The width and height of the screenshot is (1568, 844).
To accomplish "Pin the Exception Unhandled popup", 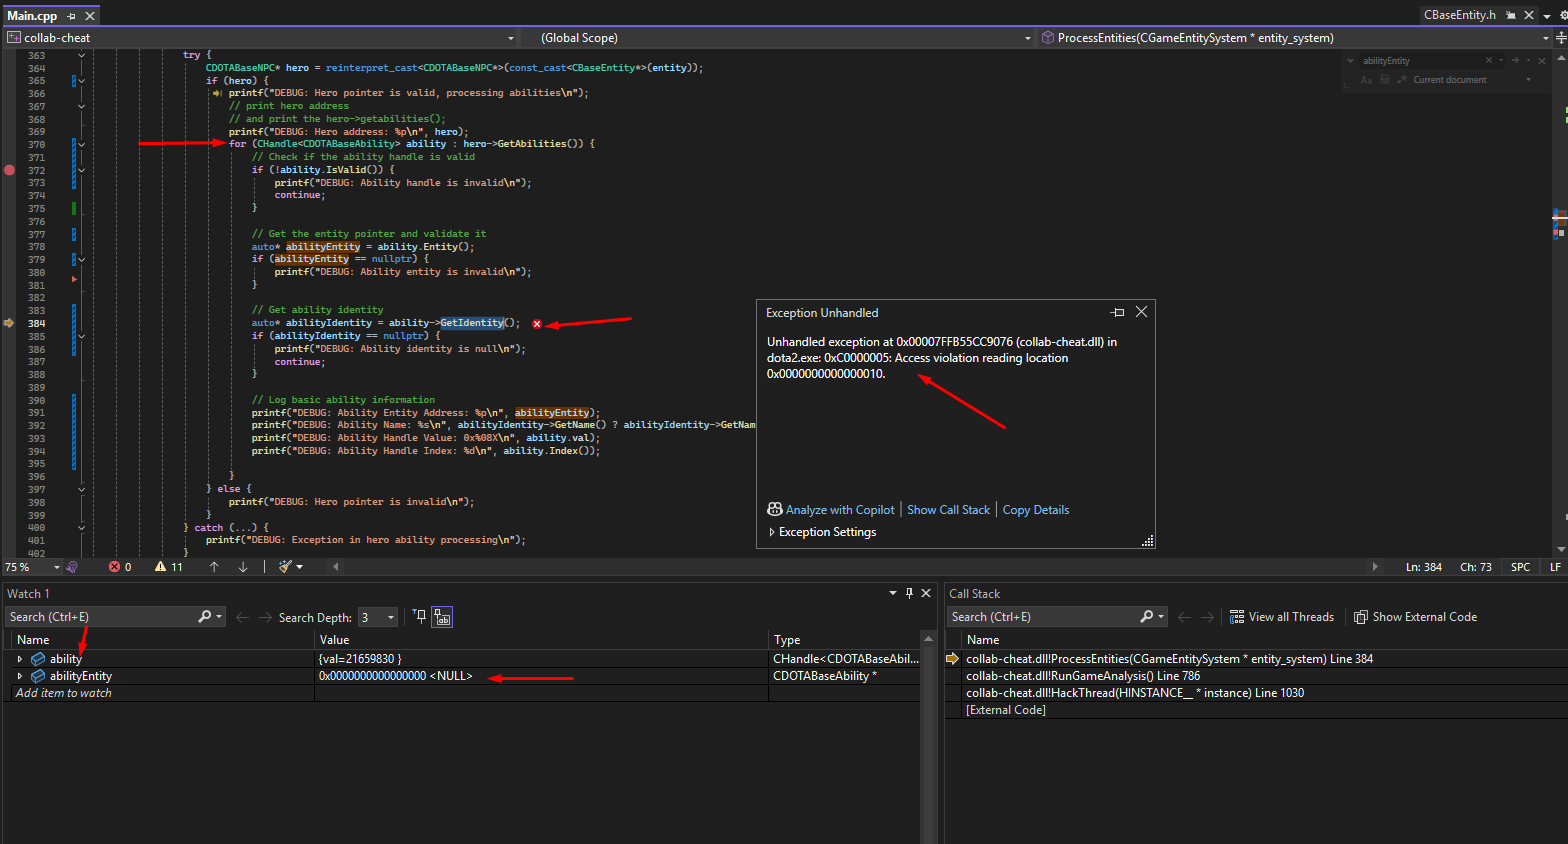I will 1118,313.
